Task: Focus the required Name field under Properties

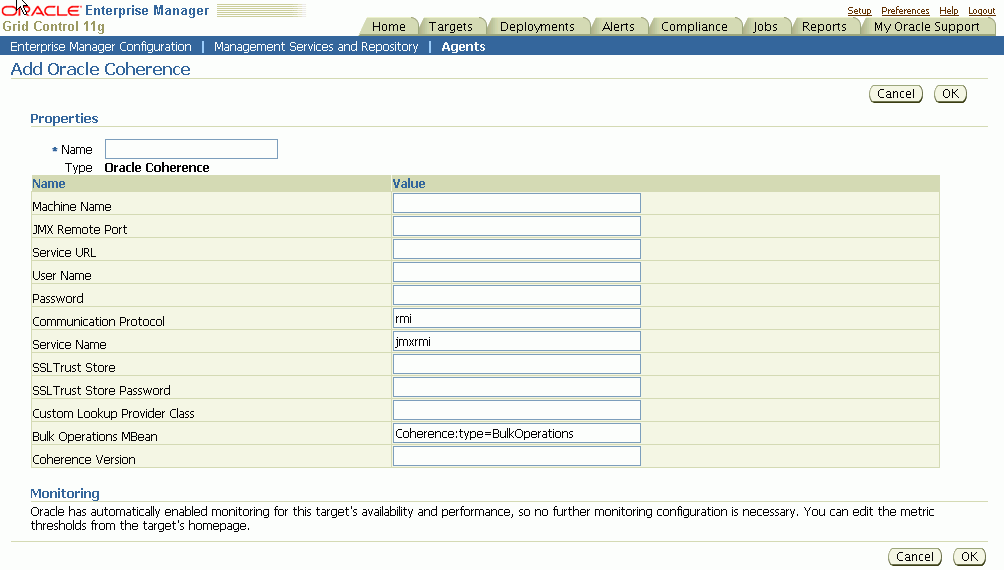Action: tap(191, 149)
